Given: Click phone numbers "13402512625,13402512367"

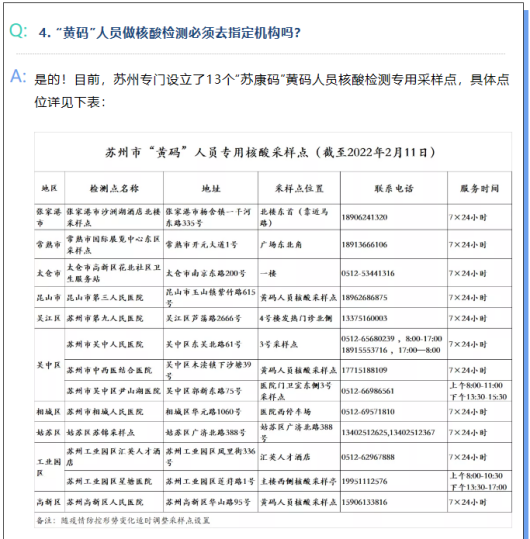Looking at the screenshot, I should tap(388, 432).
